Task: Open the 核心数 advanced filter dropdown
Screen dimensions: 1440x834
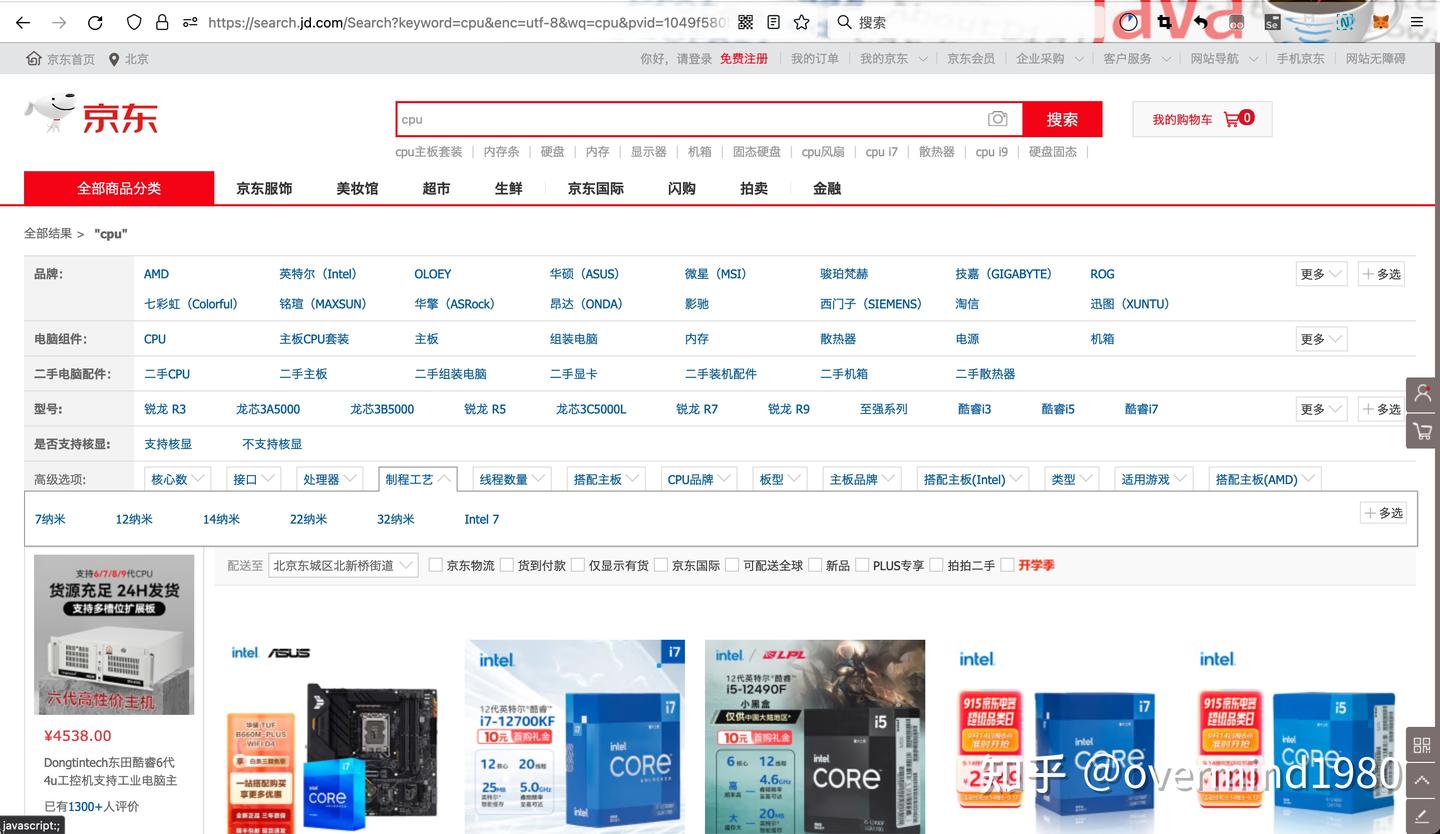Action: tap(176, 478)
